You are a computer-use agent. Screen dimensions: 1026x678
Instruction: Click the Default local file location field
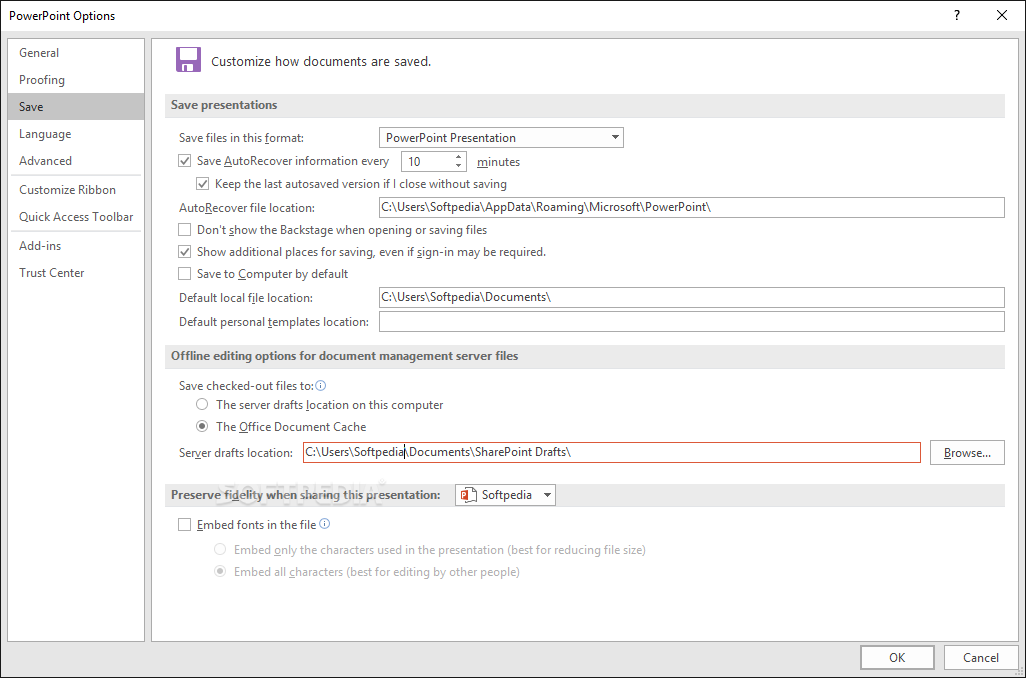(x=692, y=297)
